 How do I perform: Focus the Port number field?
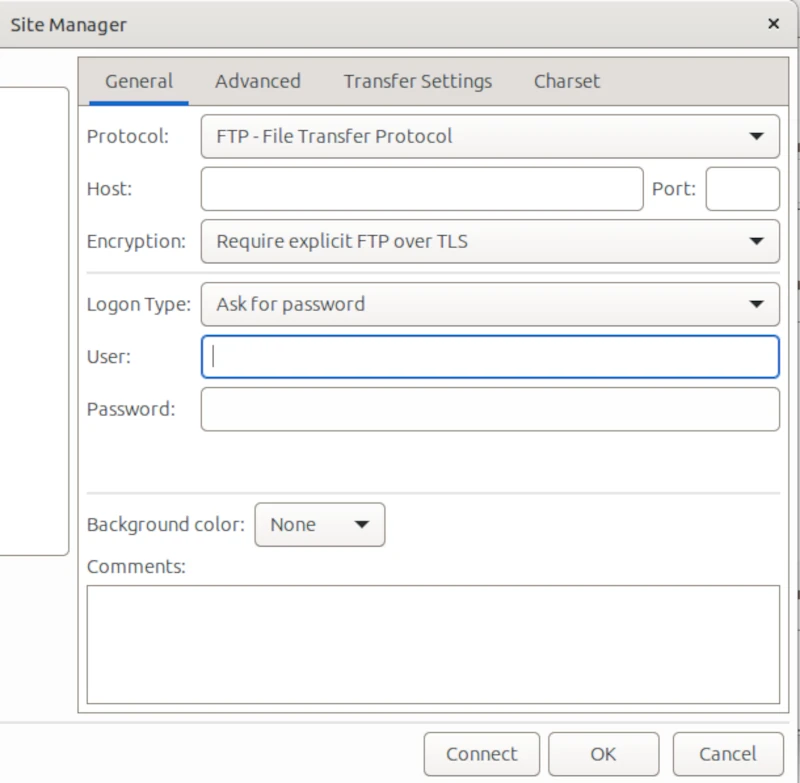[x=742, y=189]
